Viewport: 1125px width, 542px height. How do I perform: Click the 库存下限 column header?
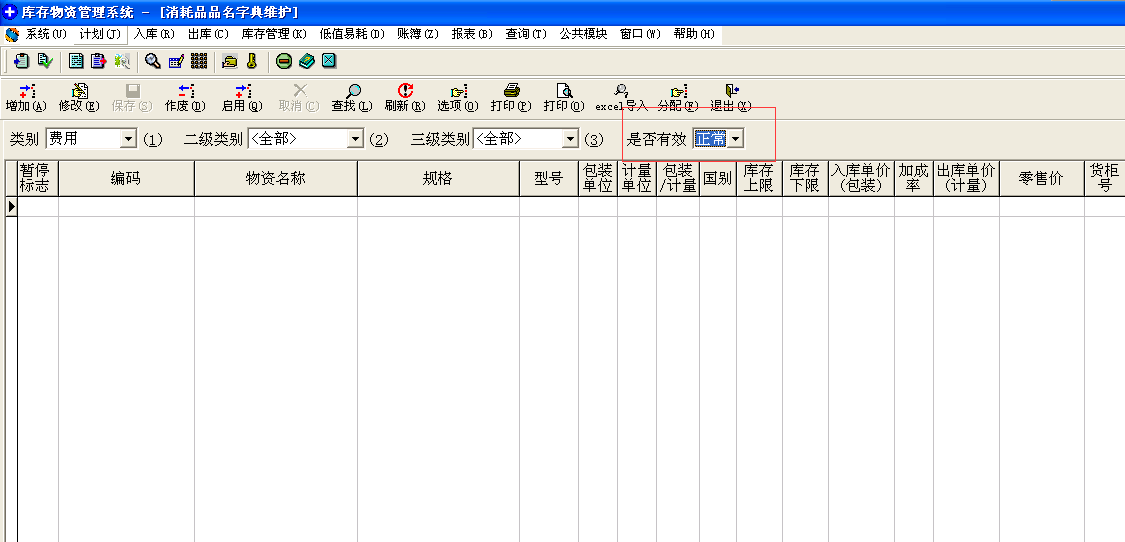pyautogui.click(x=805, y=179)
